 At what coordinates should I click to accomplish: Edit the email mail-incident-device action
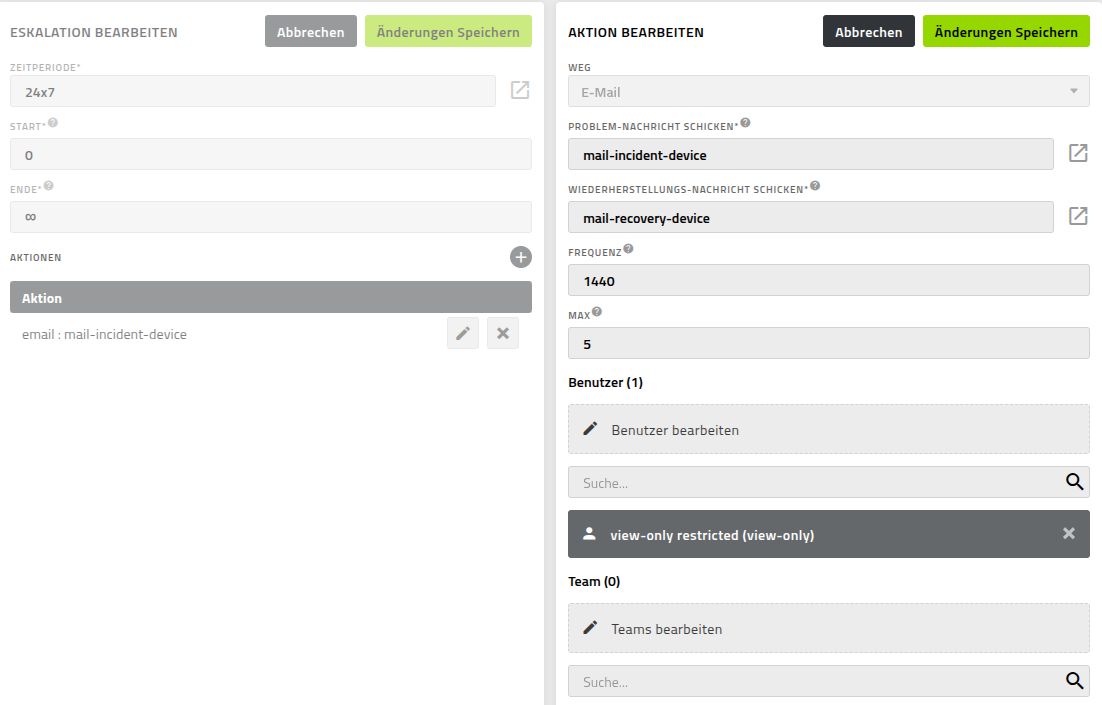(x=463, y=334)
